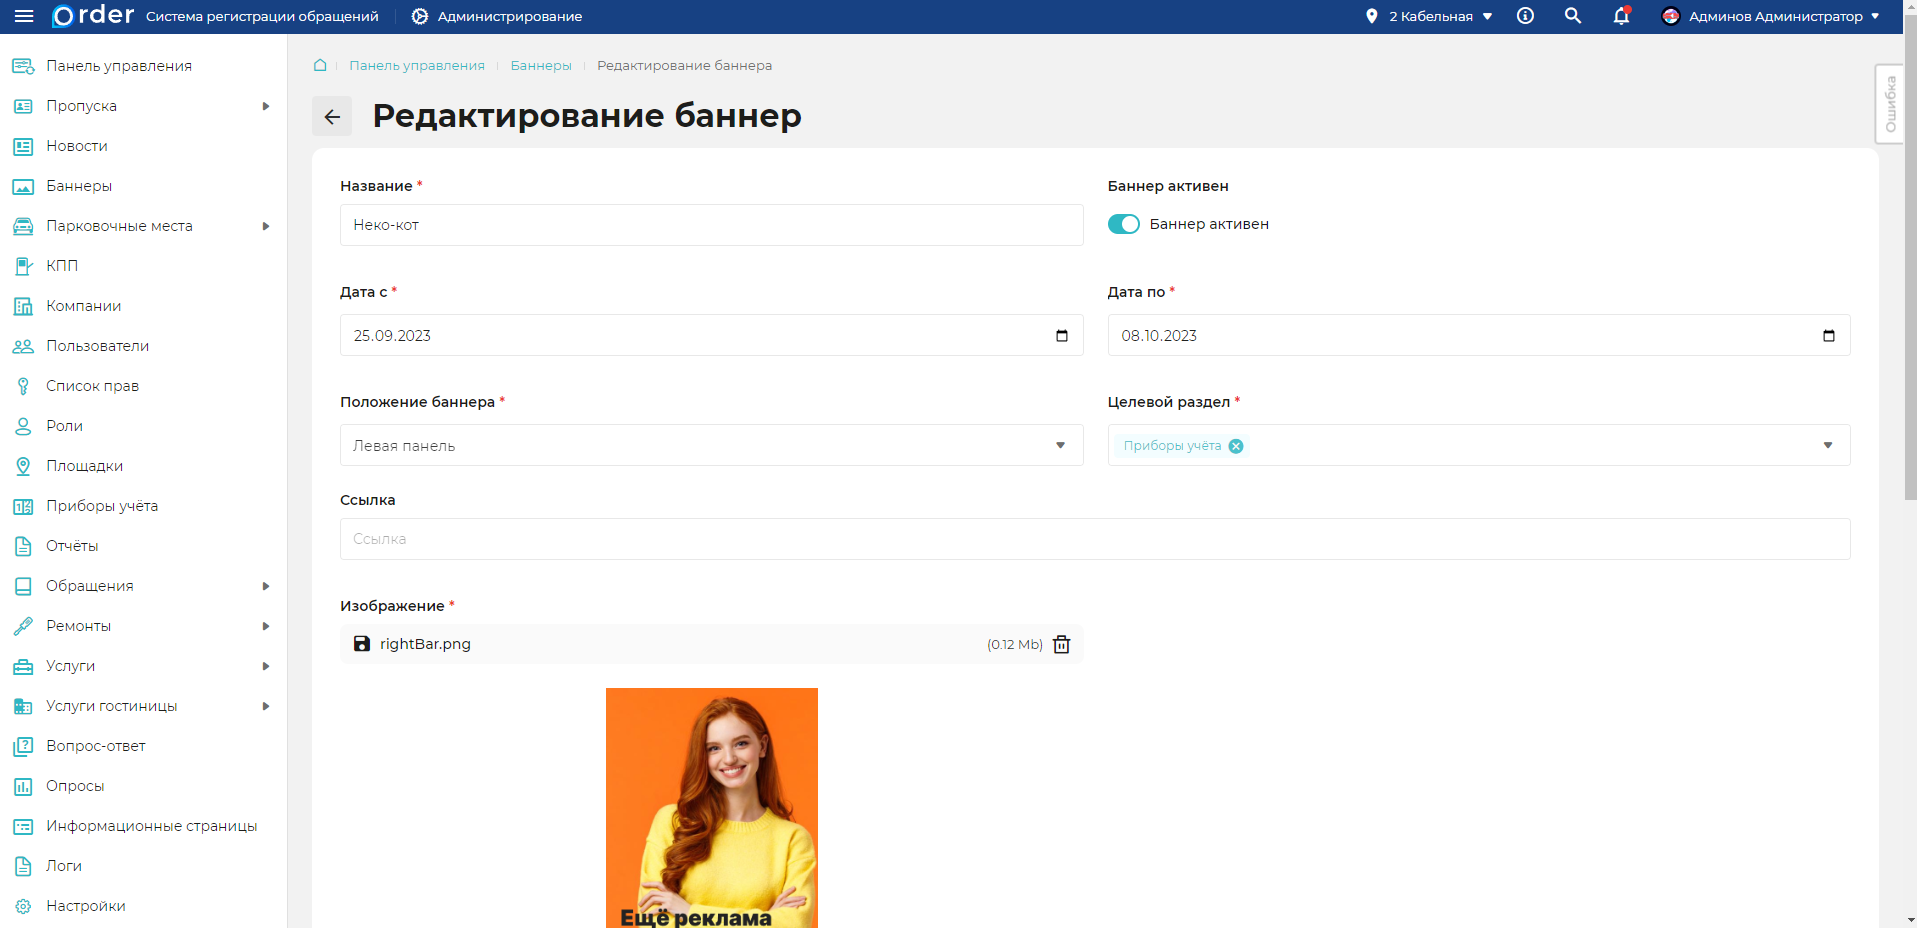Click the search magnifier icon
Viewport: 1917px width, 928px height.
[x=1573, y=16]
